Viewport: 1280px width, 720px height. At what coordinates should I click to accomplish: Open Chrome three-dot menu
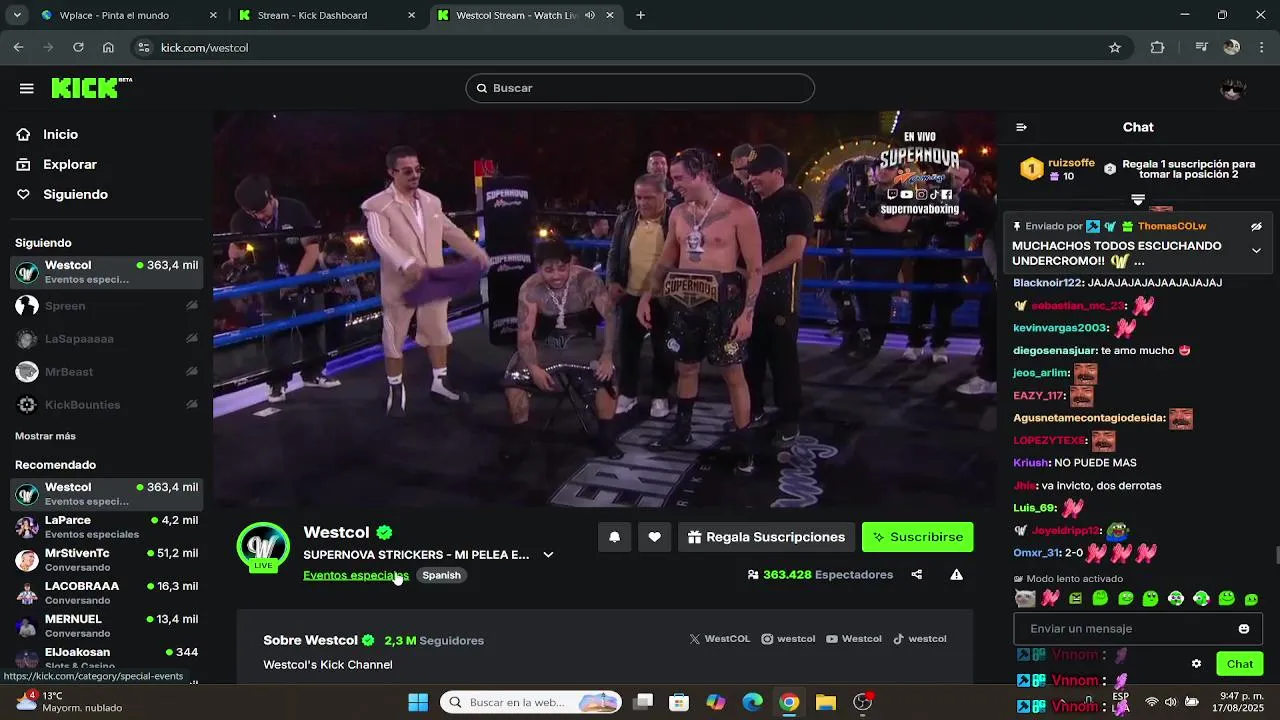(1261, 47)
